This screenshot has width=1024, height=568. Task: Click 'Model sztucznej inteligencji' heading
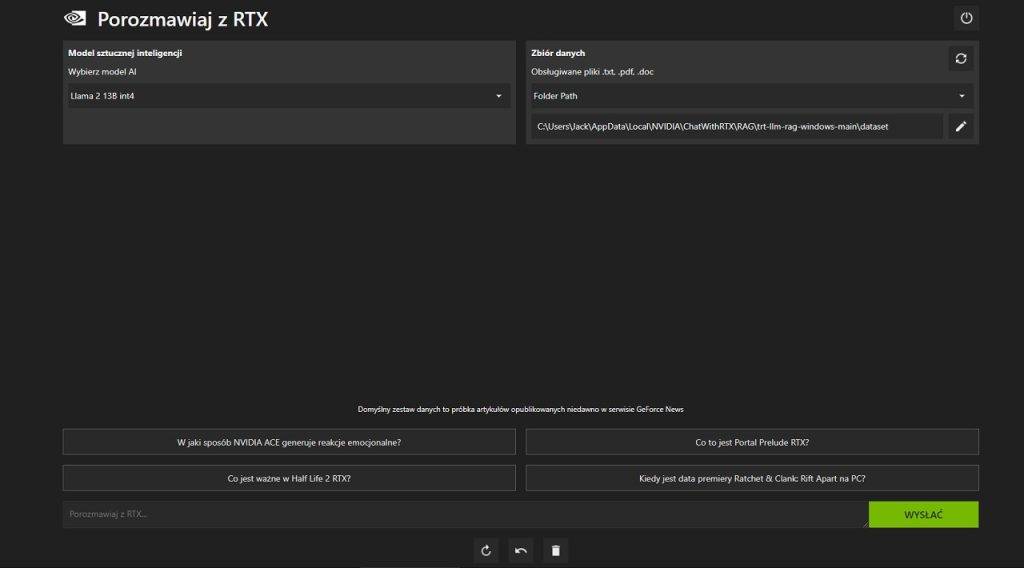[x=125, y=53]
